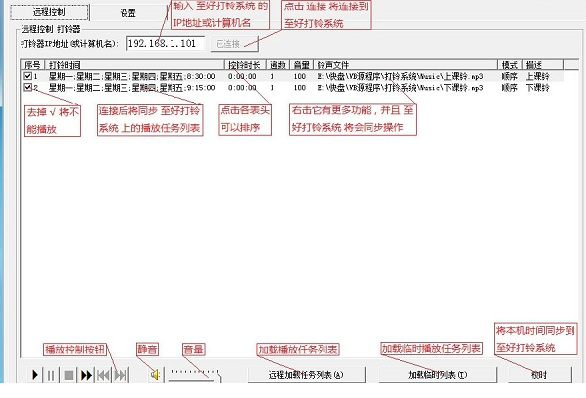Click the 校时 time sync button
The width and height of the screenshot is (586, 398).
(x=539, y=374)
